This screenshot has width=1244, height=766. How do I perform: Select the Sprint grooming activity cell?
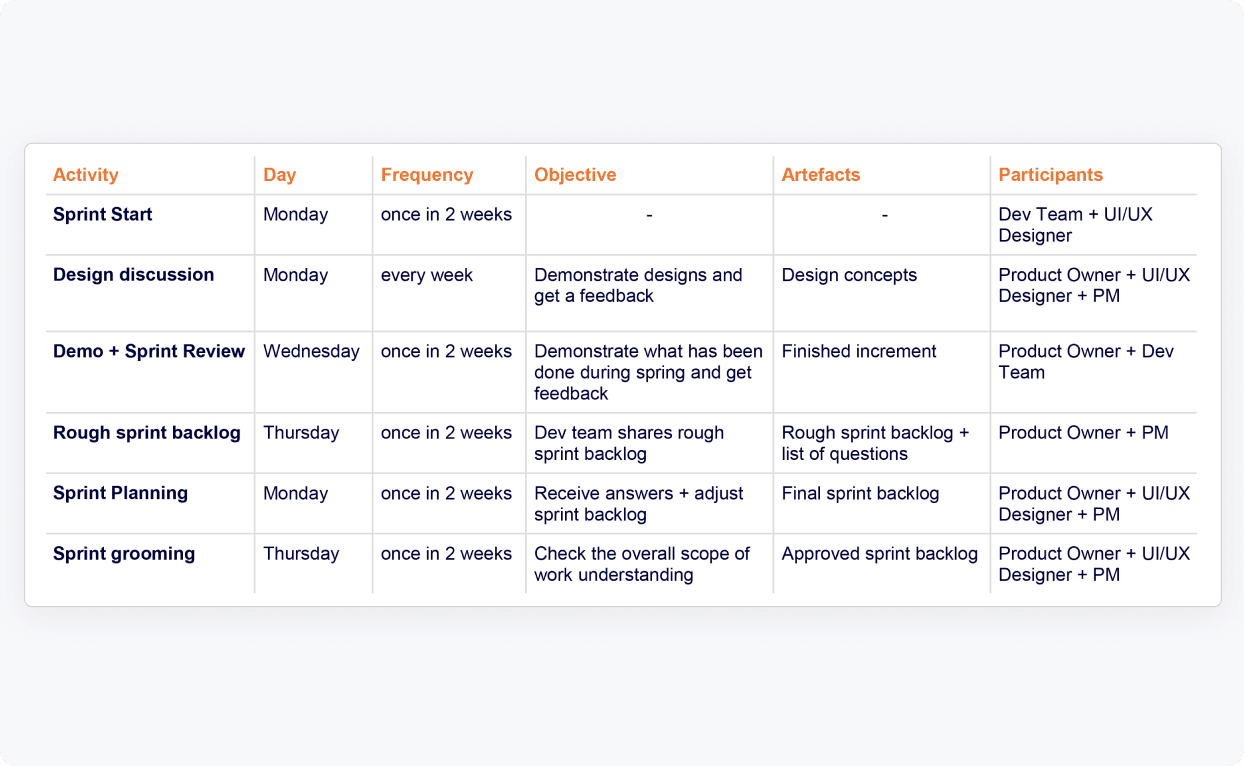coord(124,554)
